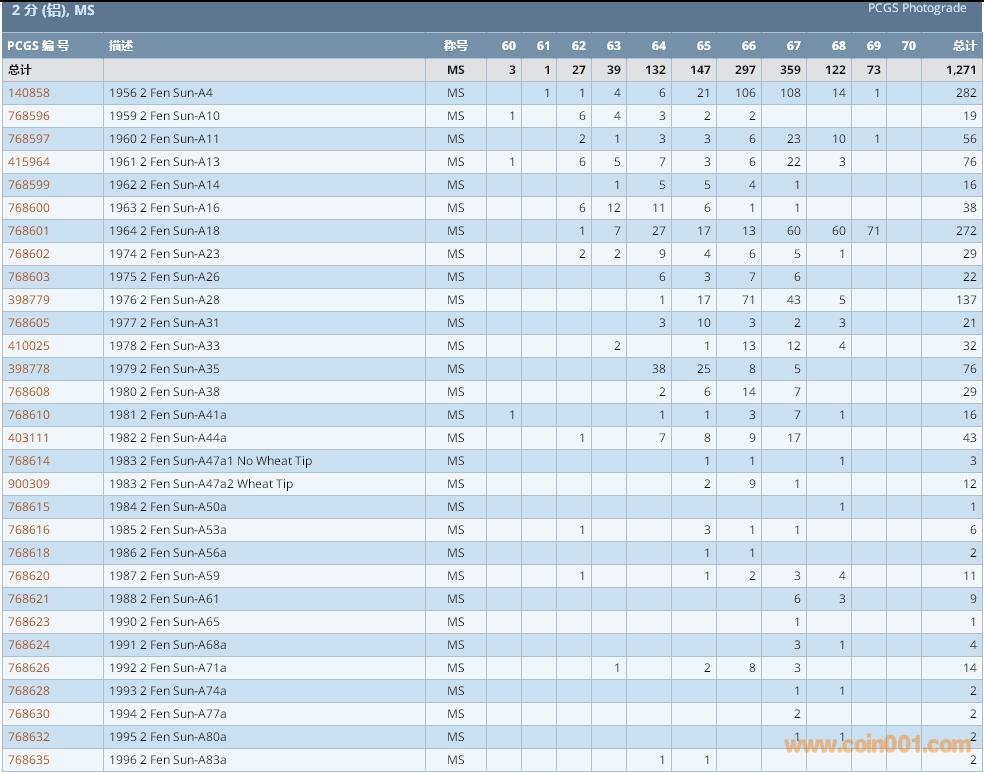
Task: Click the 71 count under grade 69
Action: (872, 231)
